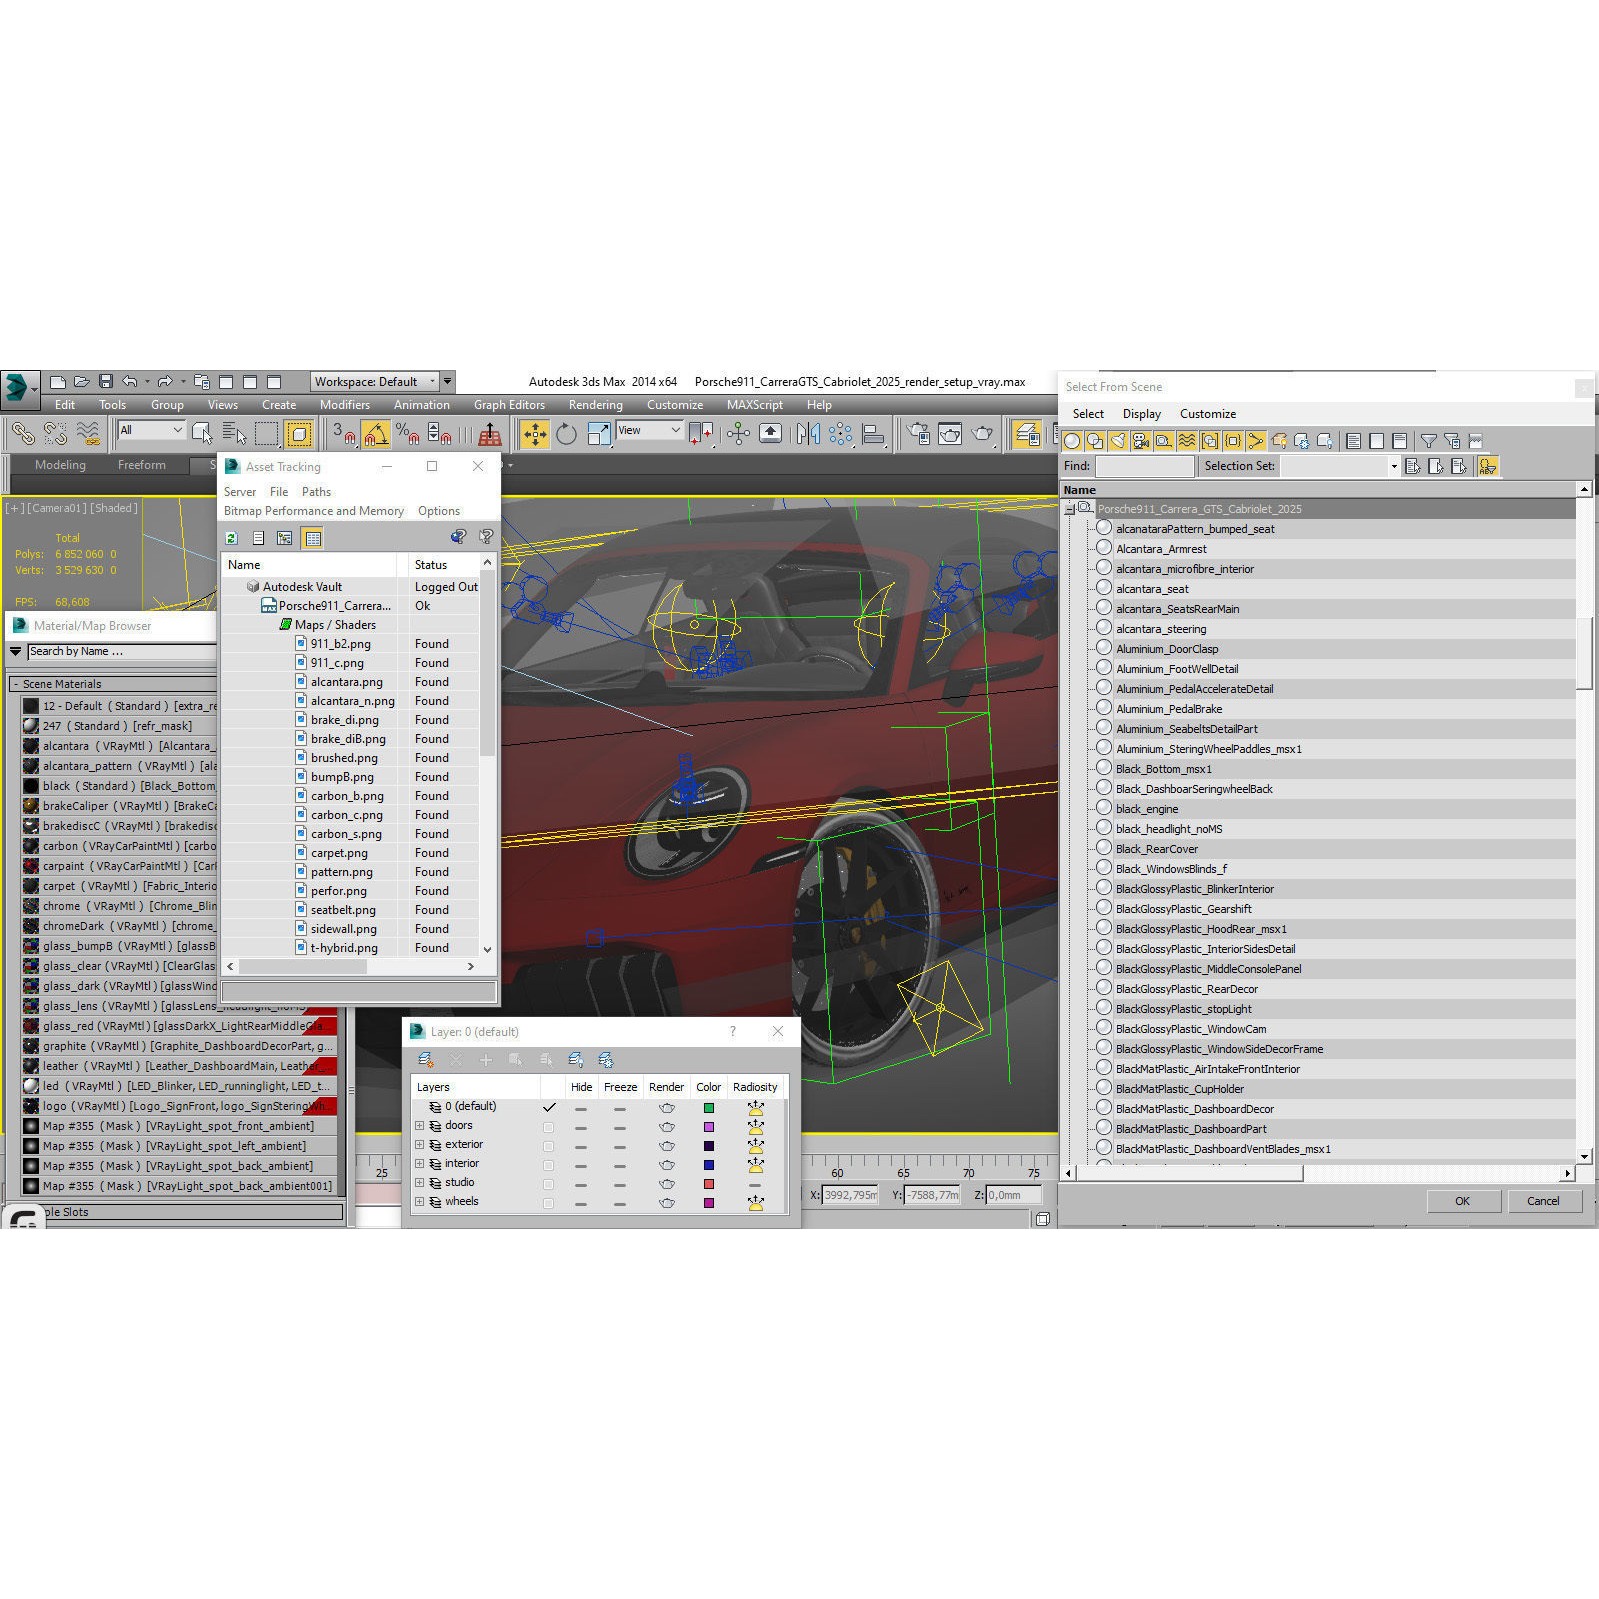The width and height of the screenshot is (1599, 1599).
Task: Toggle Render teapot for doors layer
Action: [667, 1127]
